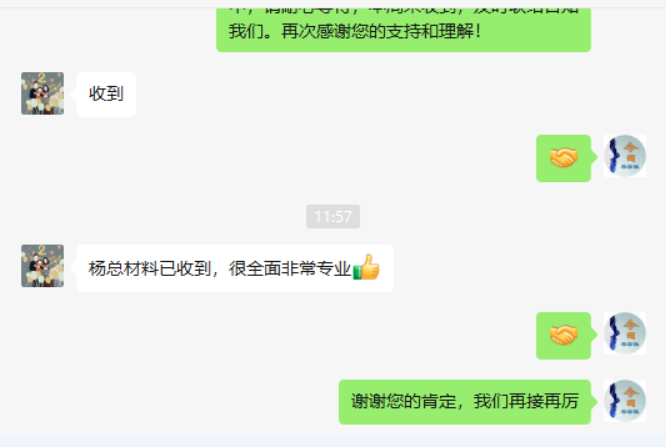666x447 pixels.
Task: Open contact avatar beside the 杨总材料已收到 message
Action: click(42, 266)
